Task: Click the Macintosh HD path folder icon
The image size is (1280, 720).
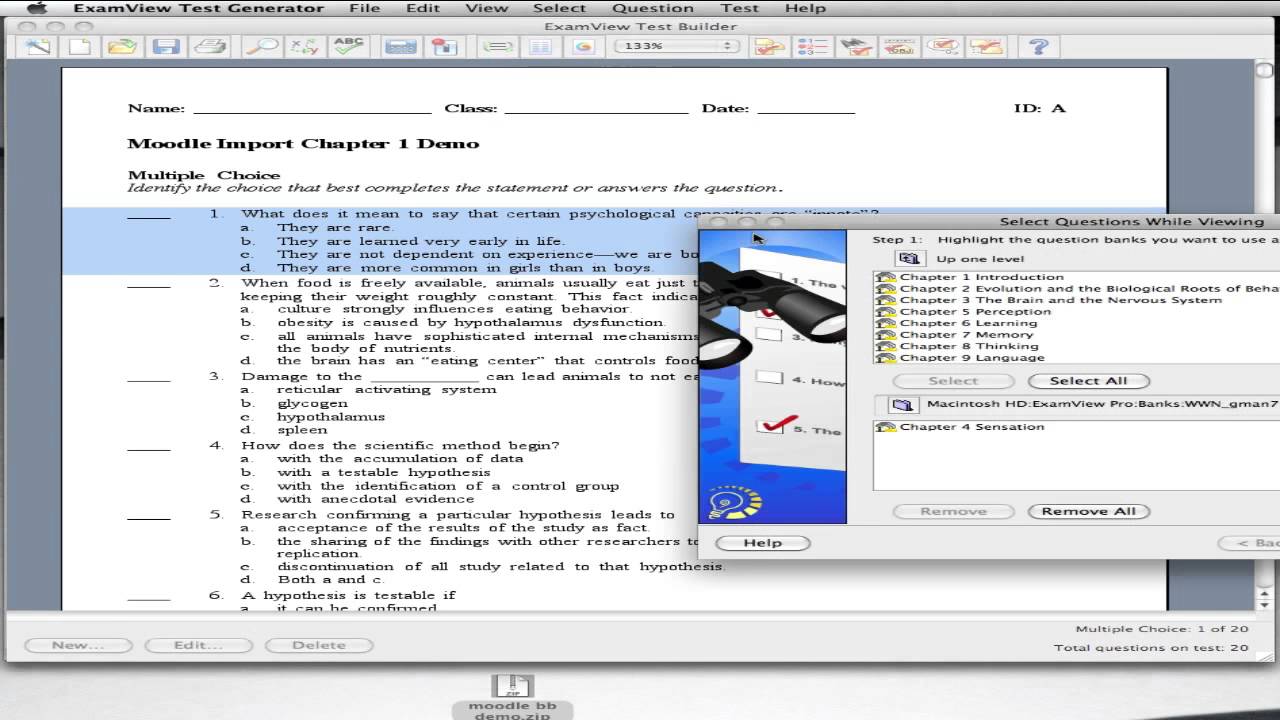Action: coord(903,405)
